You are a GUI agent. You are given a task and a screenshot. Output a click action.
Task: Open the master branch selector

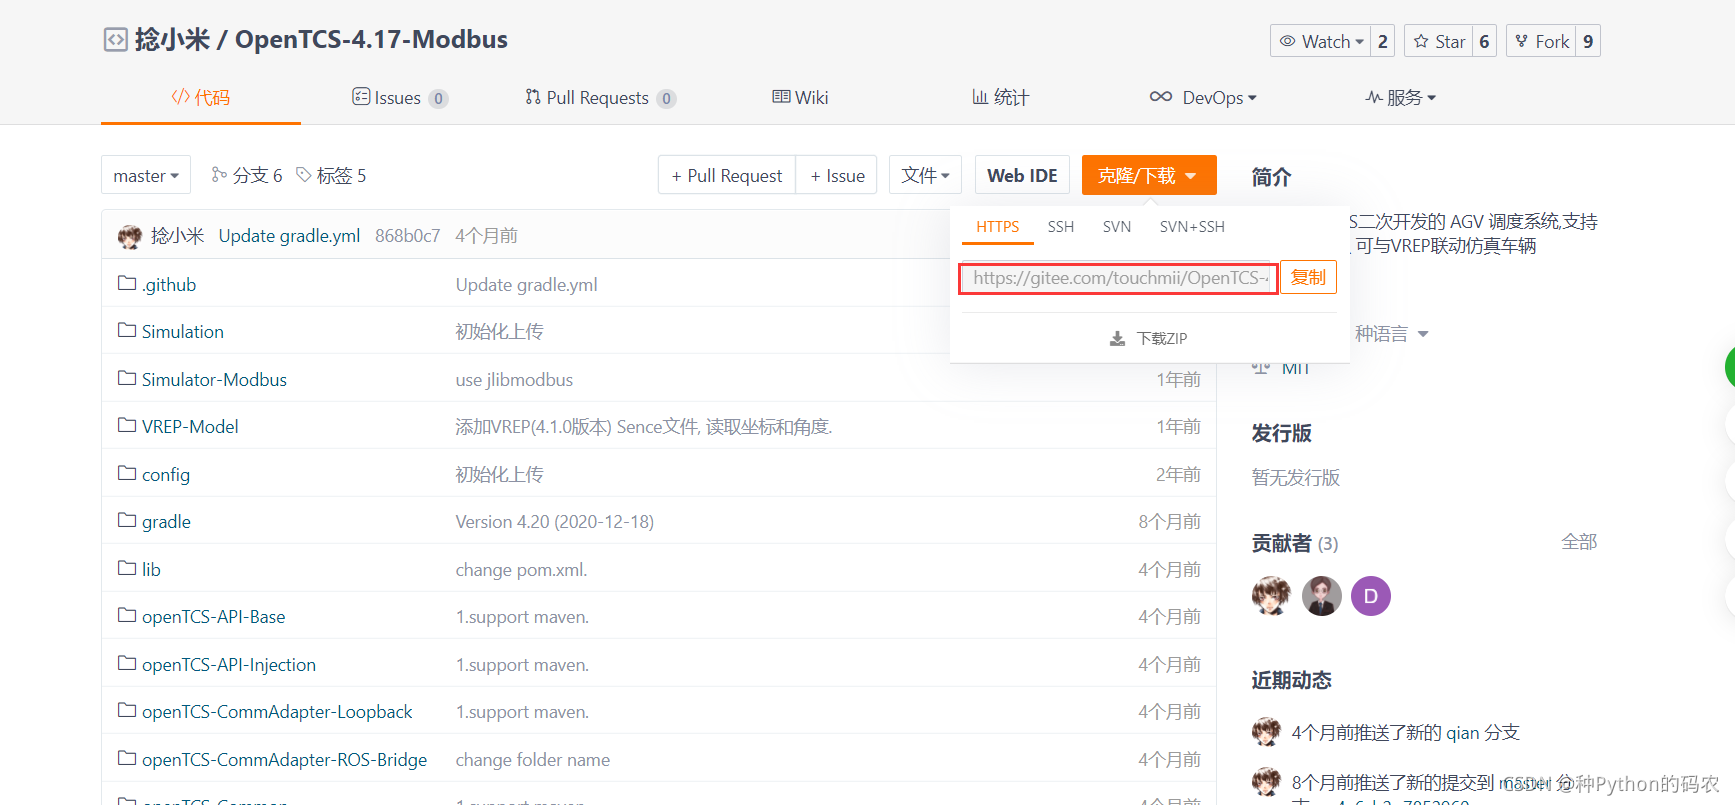tap(146, 175)
